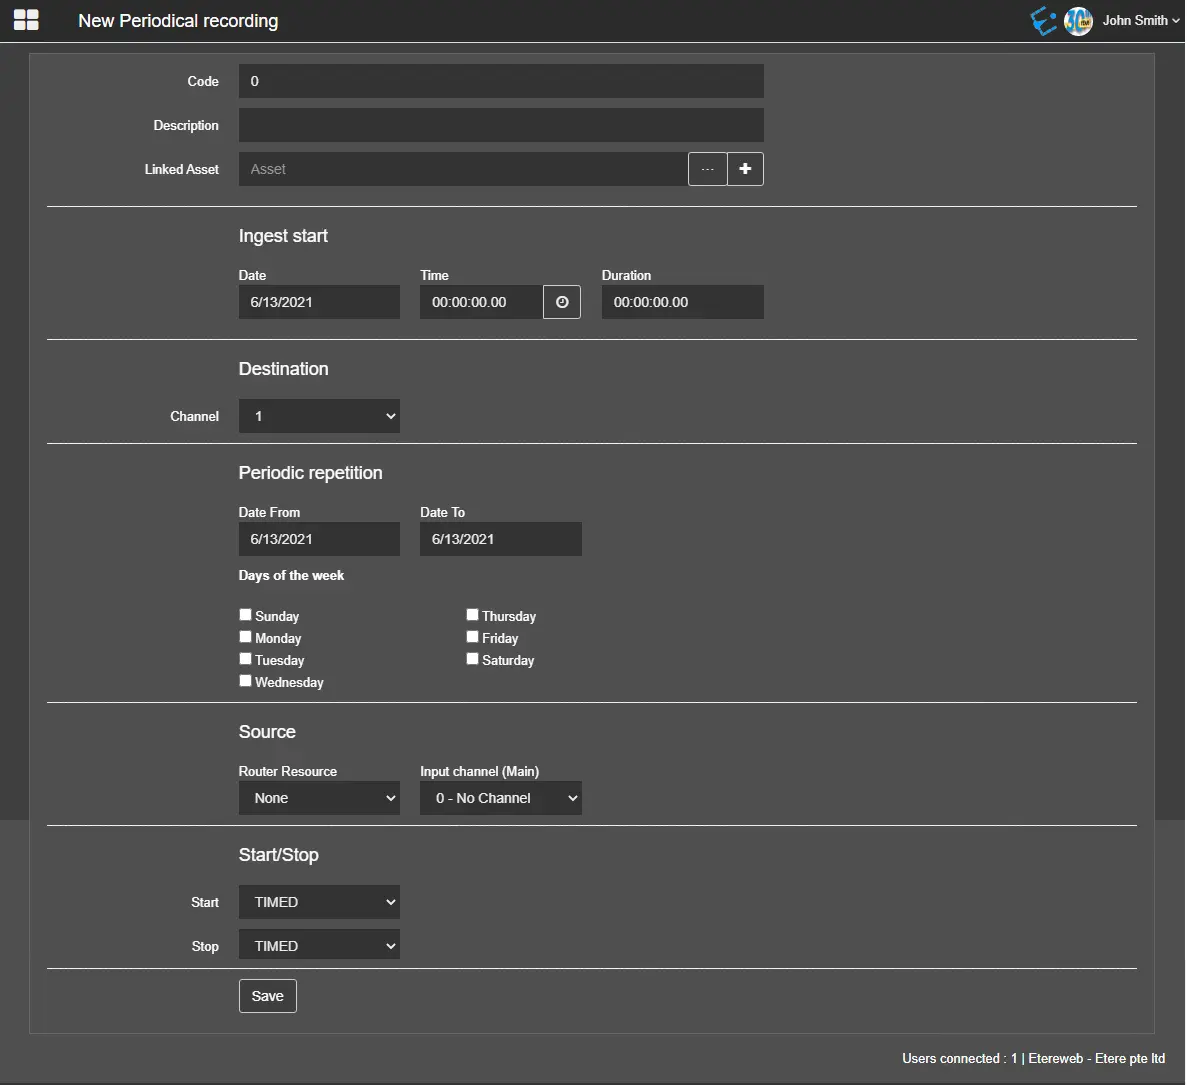Click the Description text field
Viewport: 1187px width, 1085px height.
click(501, 125)
